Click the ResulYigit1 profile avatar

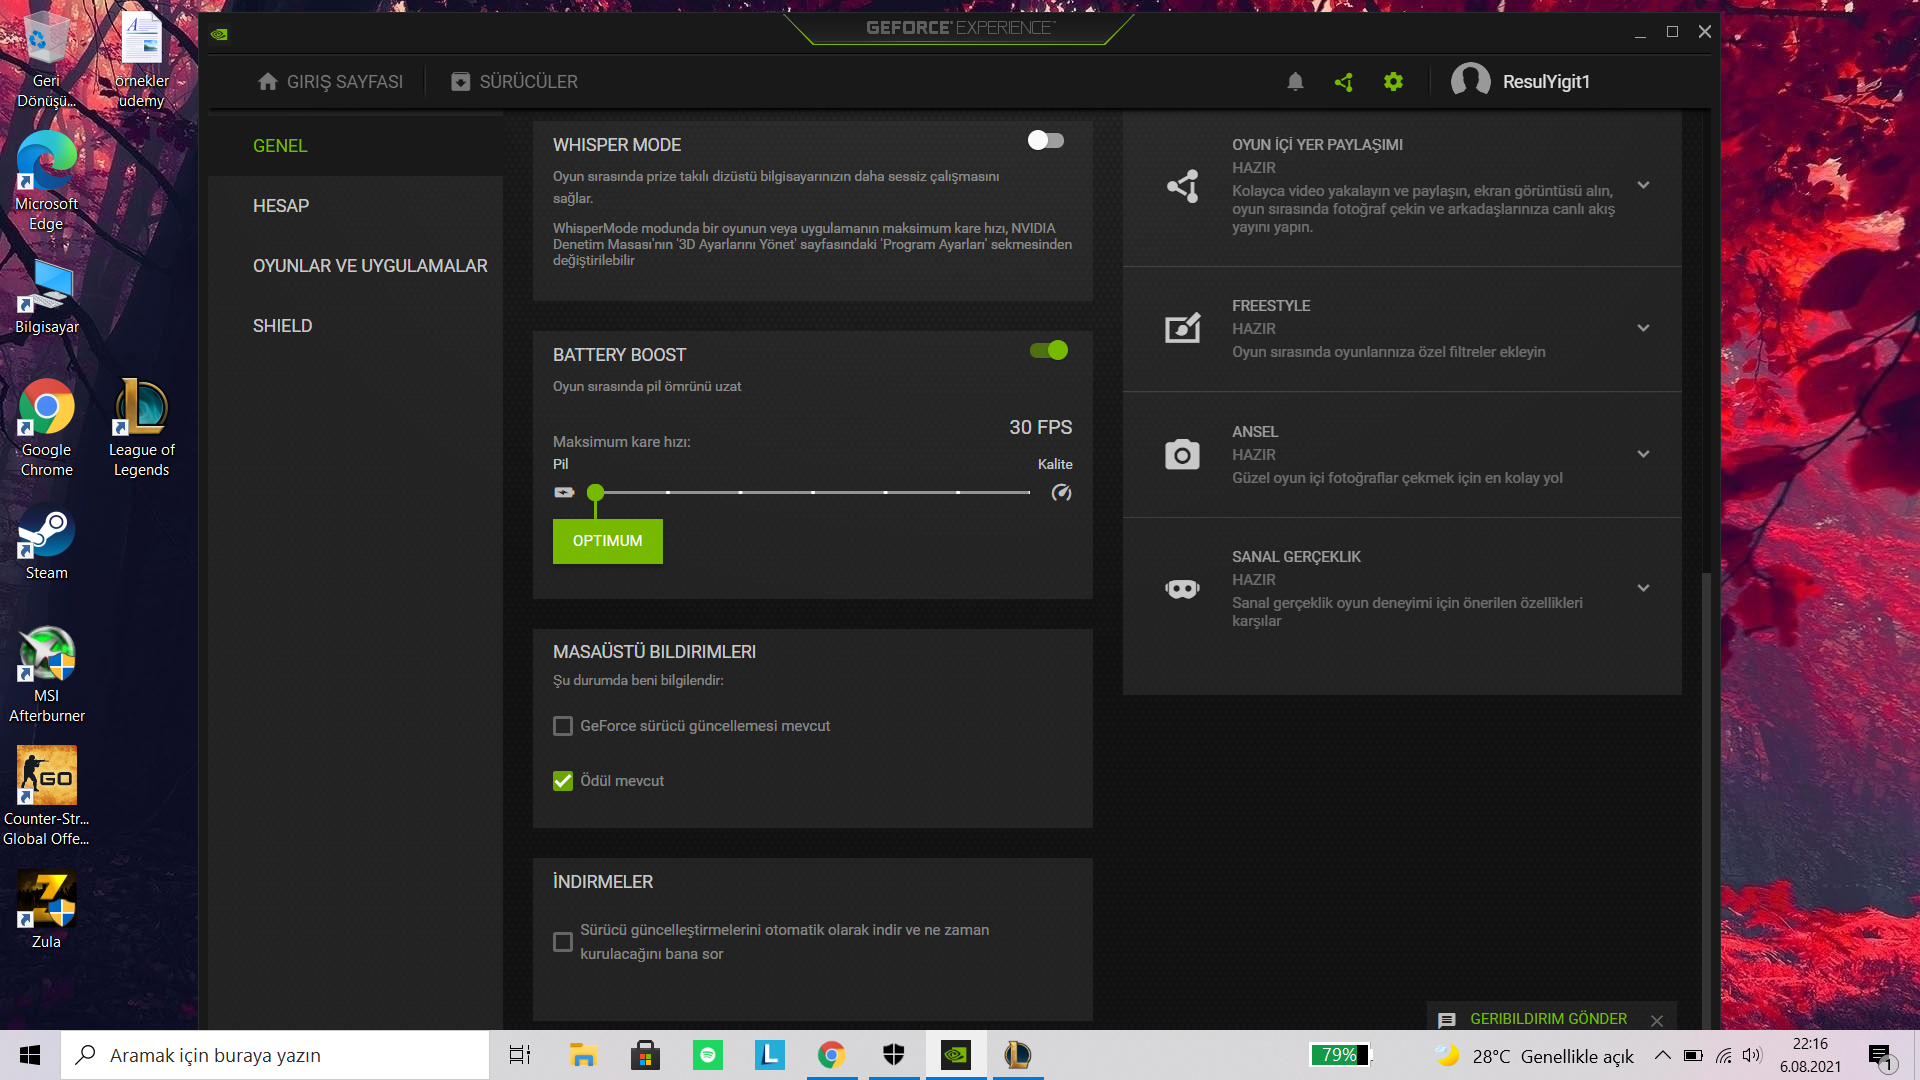[1470, 81]
